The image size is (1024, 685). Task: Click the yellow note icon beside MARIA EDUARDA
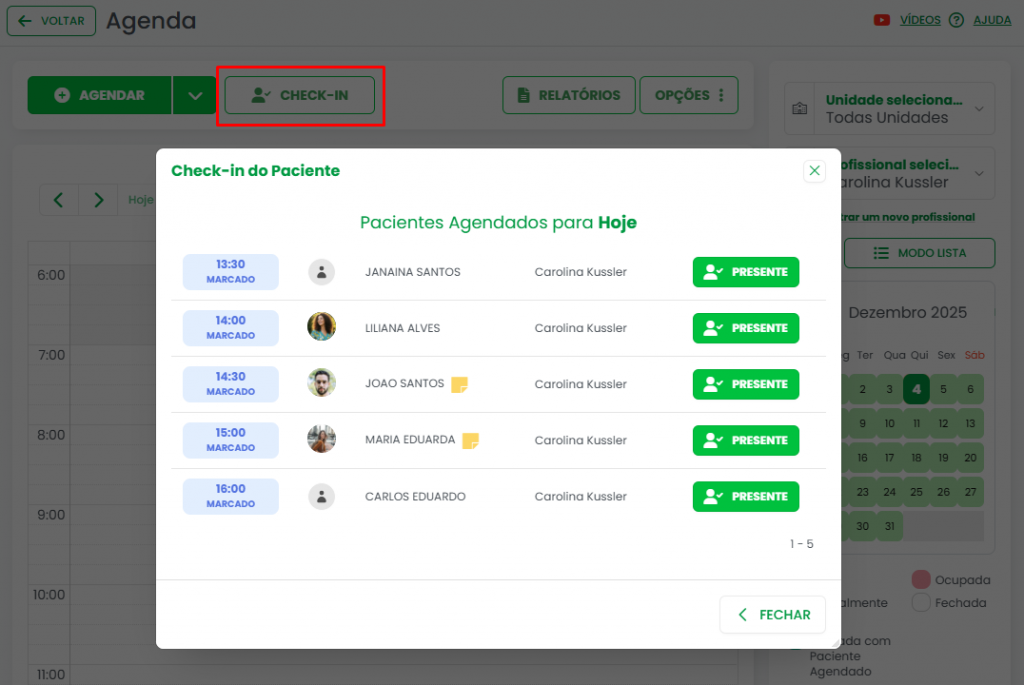[470, 440]
